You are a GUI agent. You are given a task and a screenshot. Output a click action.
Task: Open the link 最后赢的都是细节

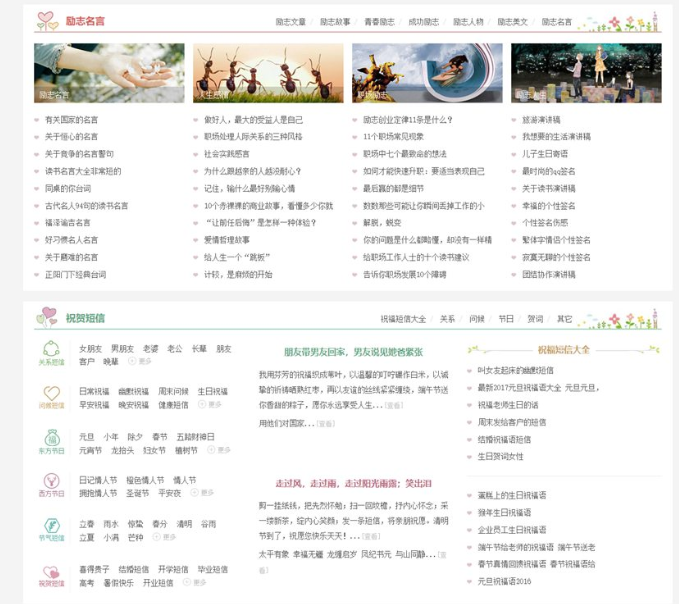pyautogui.click(x=393, y=188)
